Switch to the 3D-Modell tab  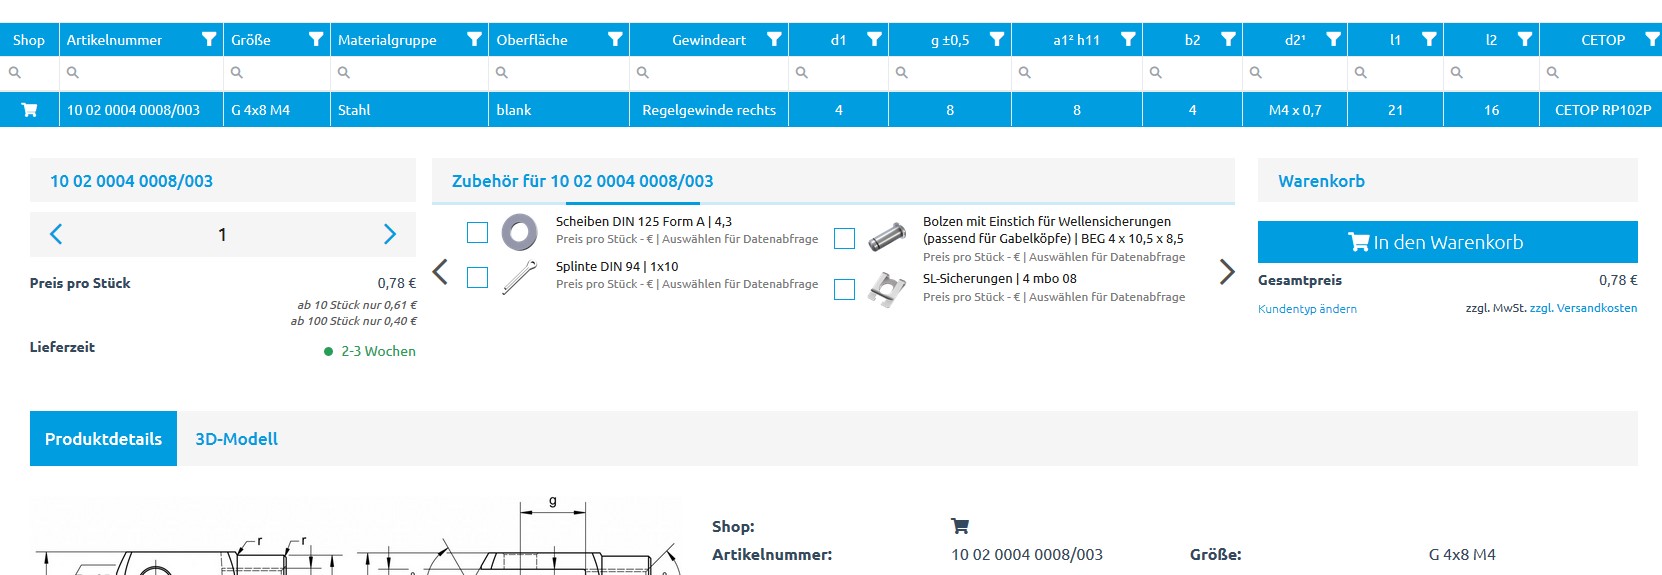click(236, 438)
